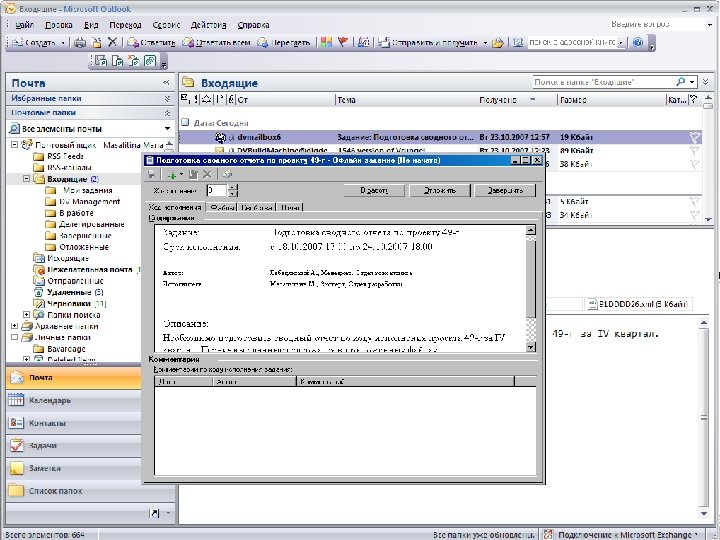Click the Inbox folder search field
720x540 pixels.
pos(604,82)
